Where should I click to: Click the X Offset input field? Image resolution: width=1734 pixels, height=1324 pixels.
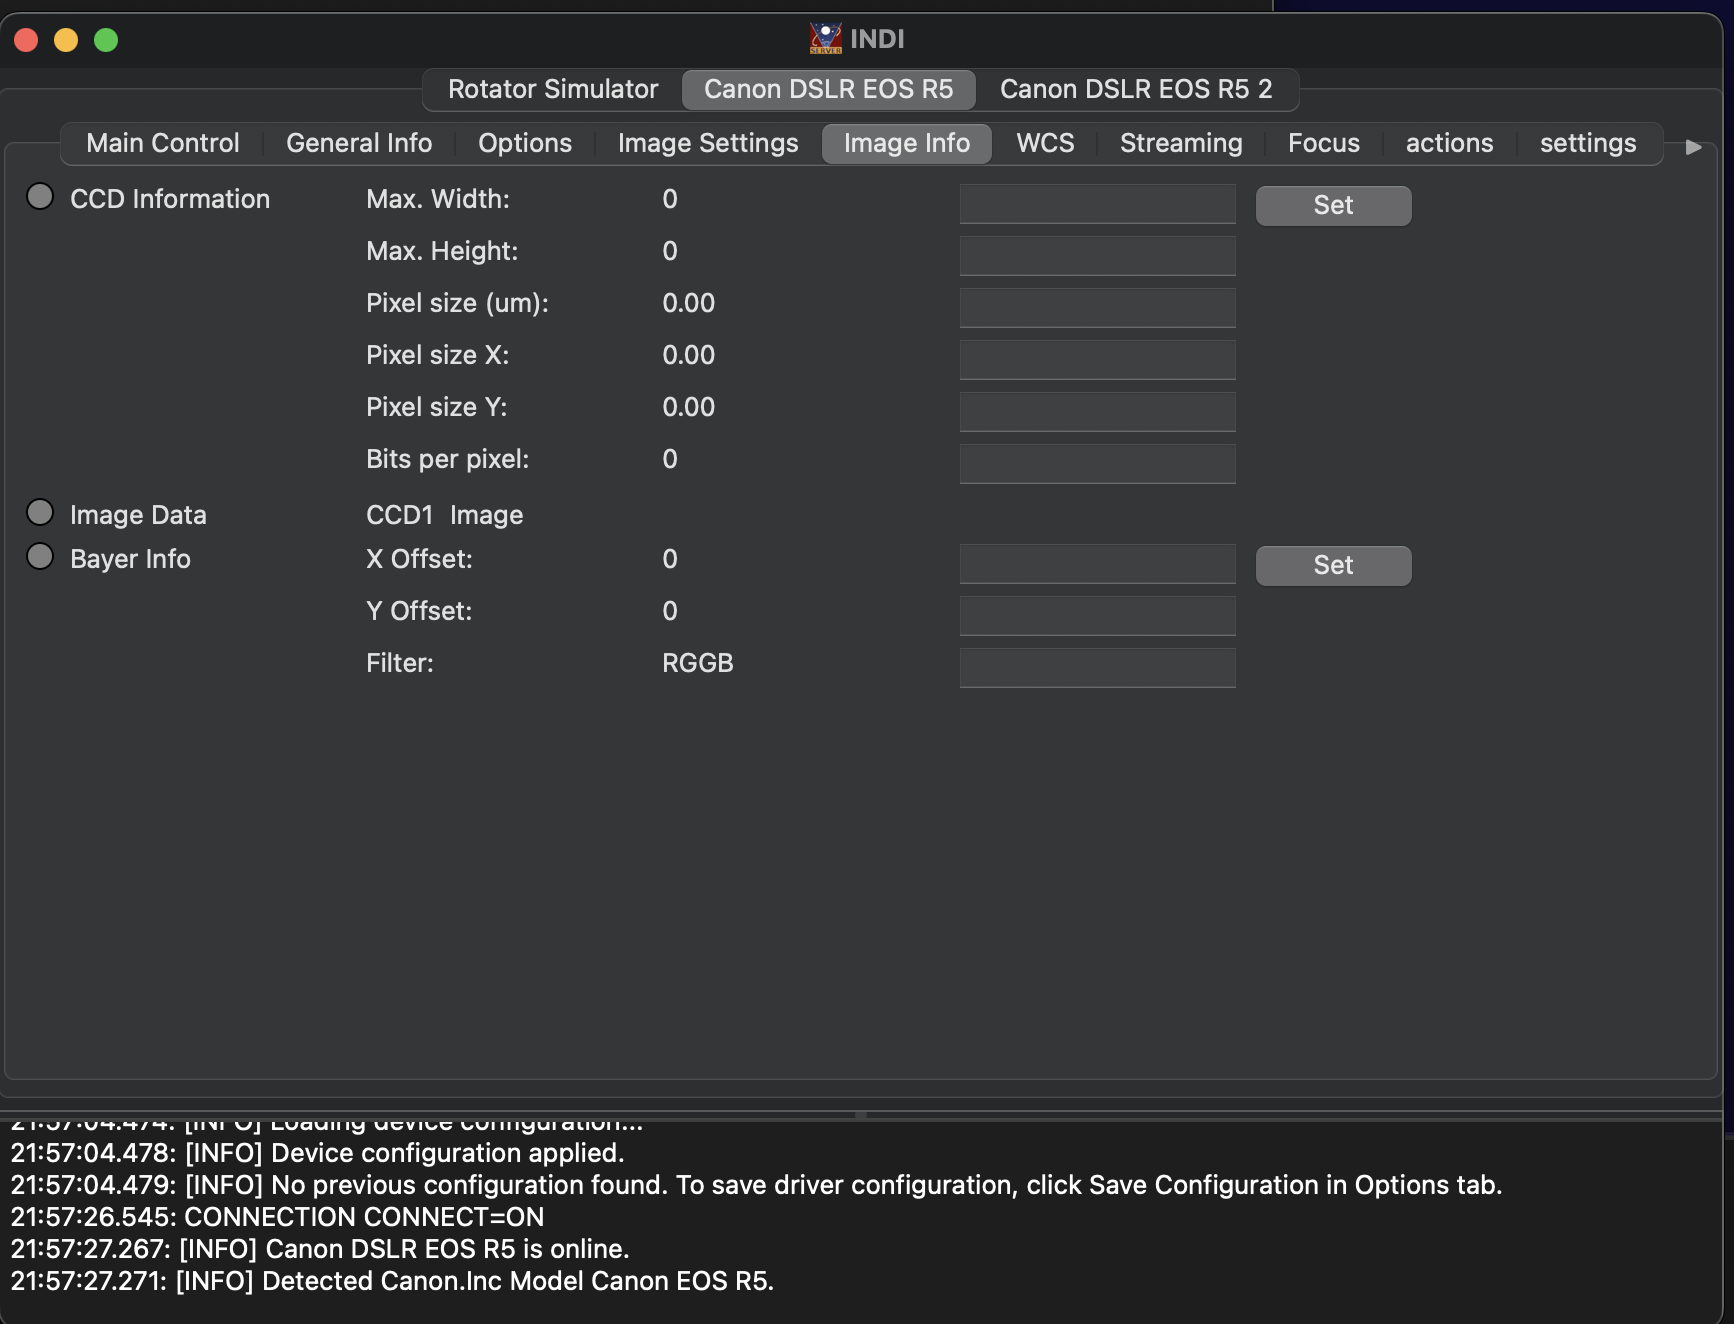coord(1097,564)
